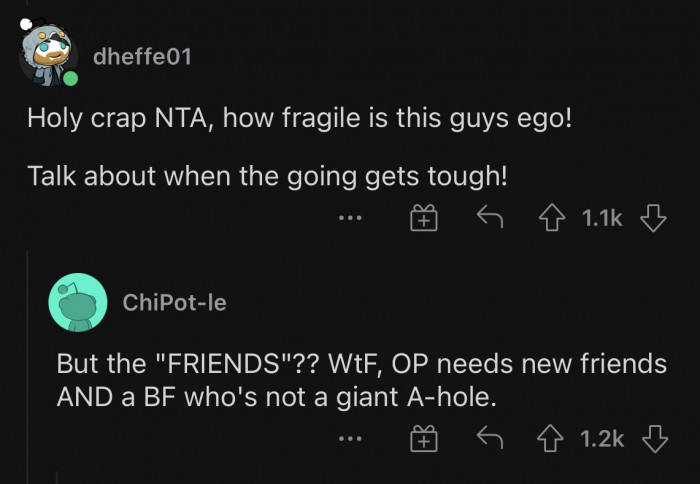This screenshot has height=484, width=700.
Task: Click the 1.2k vote score
Action: pos(602,439)
